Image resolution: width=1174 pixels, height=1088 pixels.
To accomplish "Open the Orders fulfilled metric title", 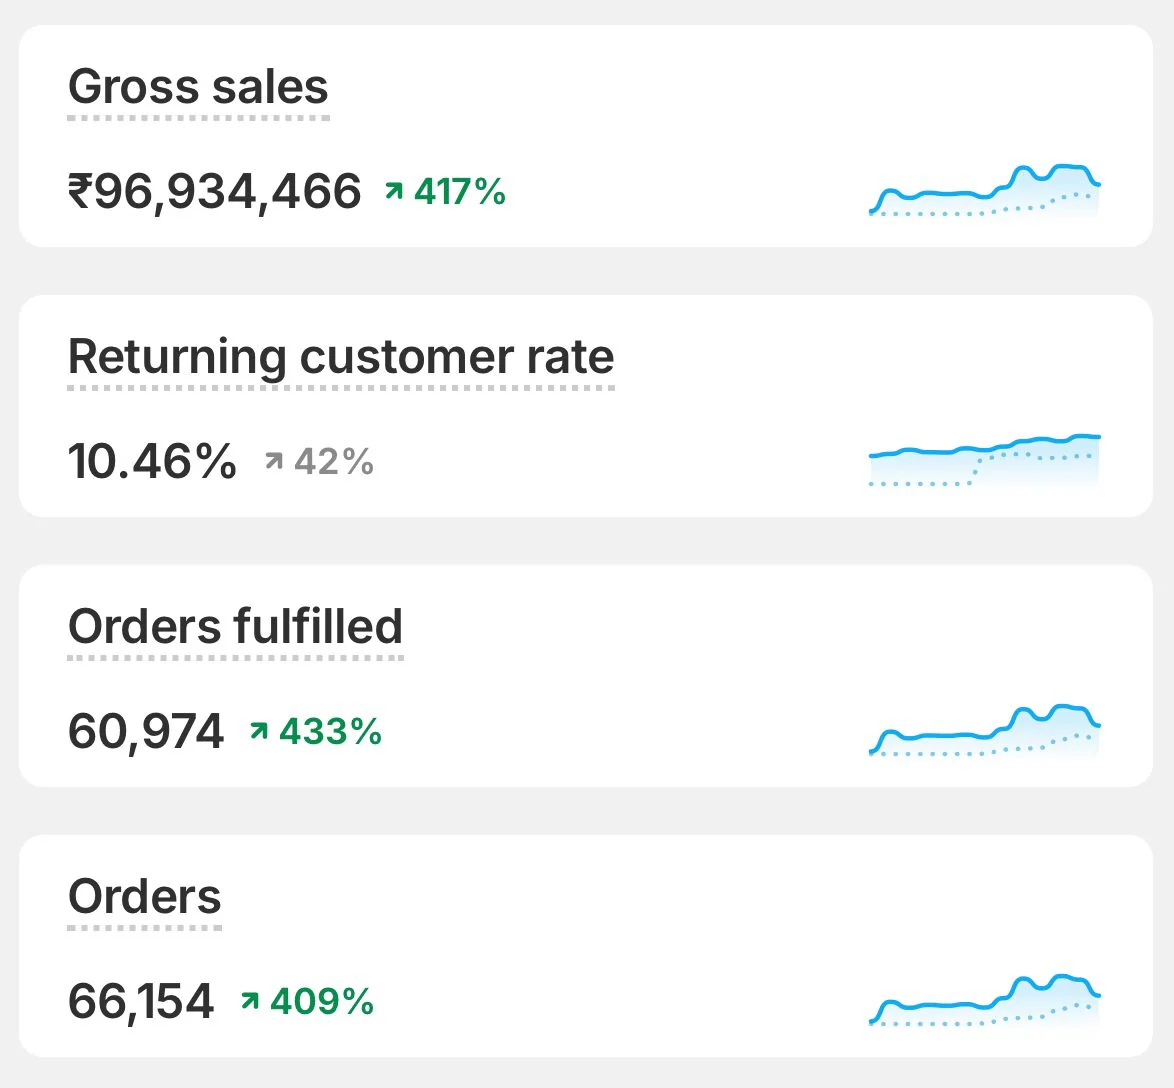I will point(235,627).
